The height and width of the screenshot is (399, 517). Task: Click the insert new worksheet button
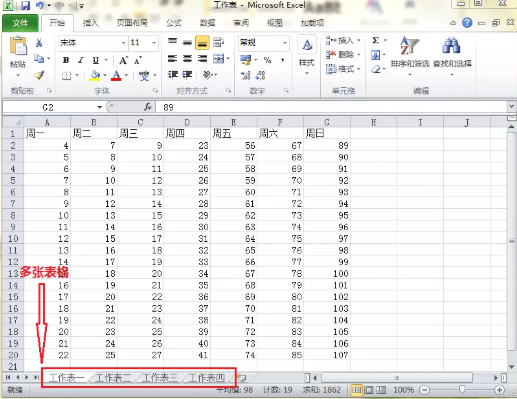tap(242, 378)
